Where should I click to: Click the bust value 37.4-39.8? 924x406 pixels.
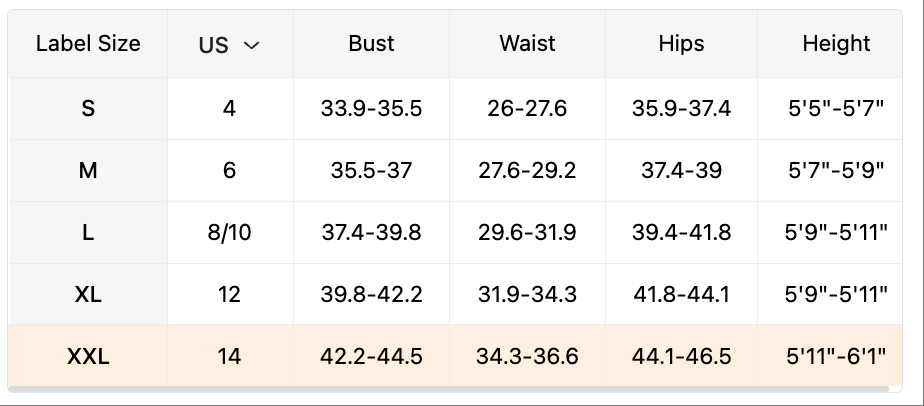(371, 232)
